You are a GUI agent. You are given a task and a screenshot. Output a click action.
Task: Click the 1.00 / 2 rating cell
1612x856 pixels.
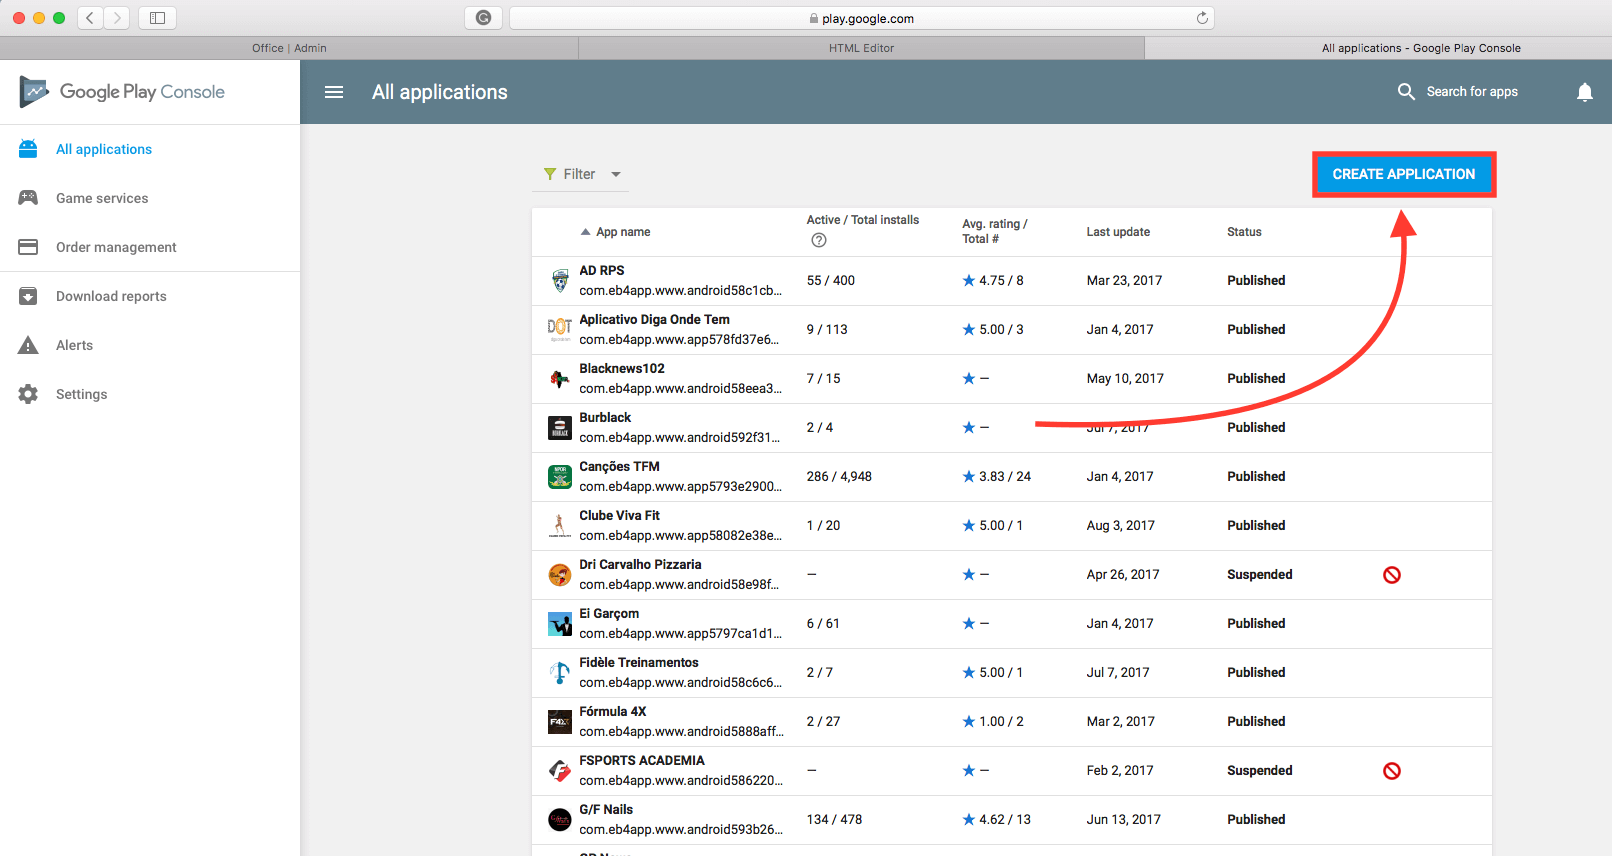click(x=993, y=722)
